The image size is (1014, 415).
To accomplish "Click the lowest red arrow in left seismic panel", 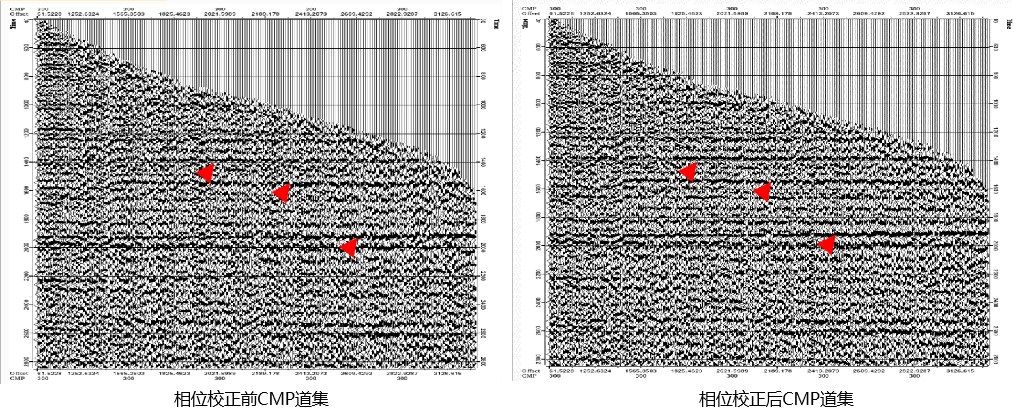I will [348, 247].
